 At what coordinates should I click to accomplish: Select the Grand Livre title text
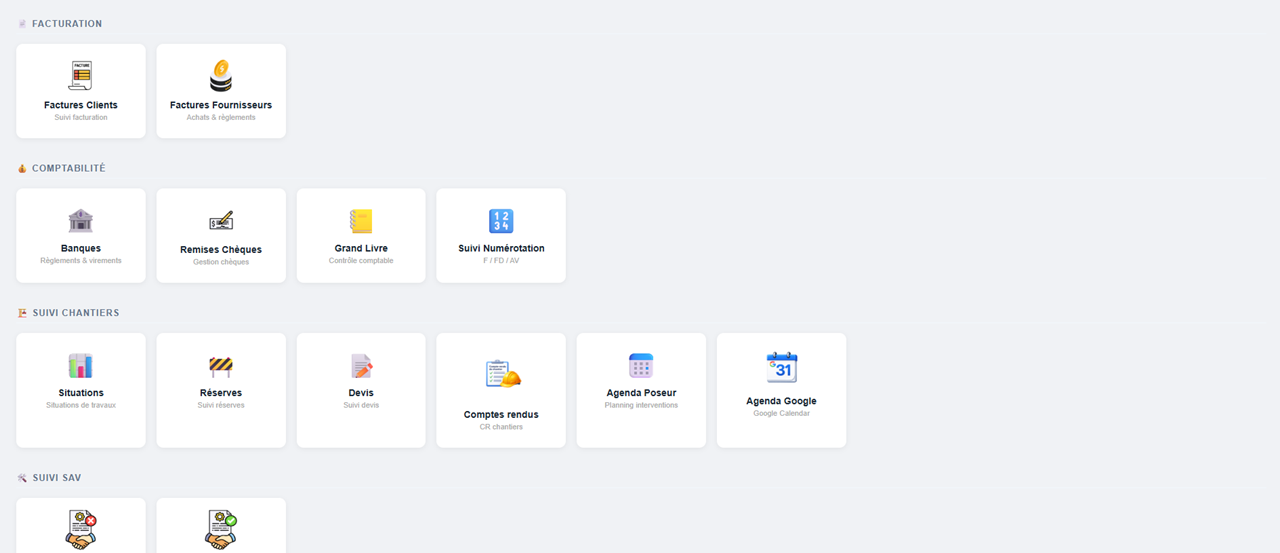coord(361,248)
